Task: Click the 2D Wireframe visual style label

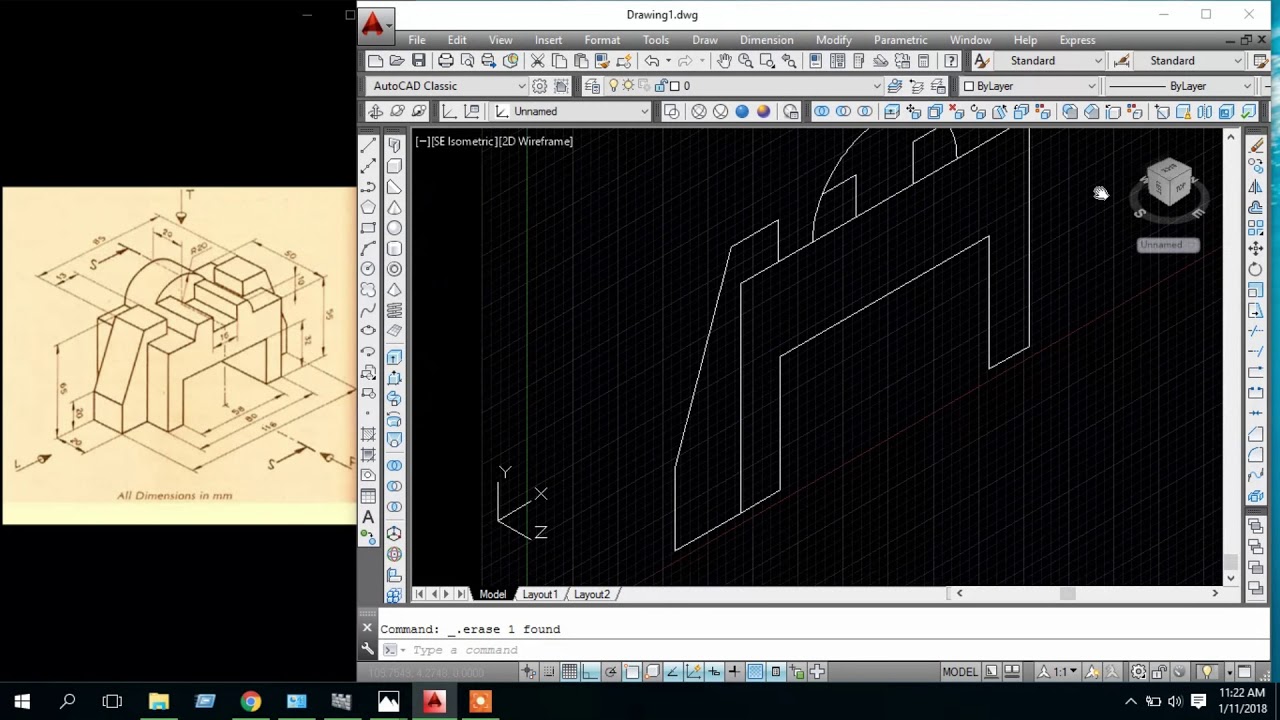Action: tap(536, 142)
